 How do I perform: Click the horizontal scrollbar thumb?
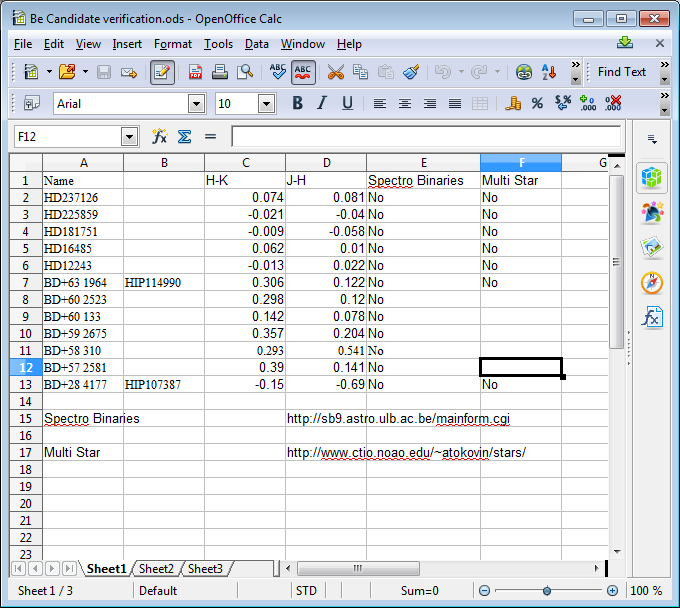358,568
